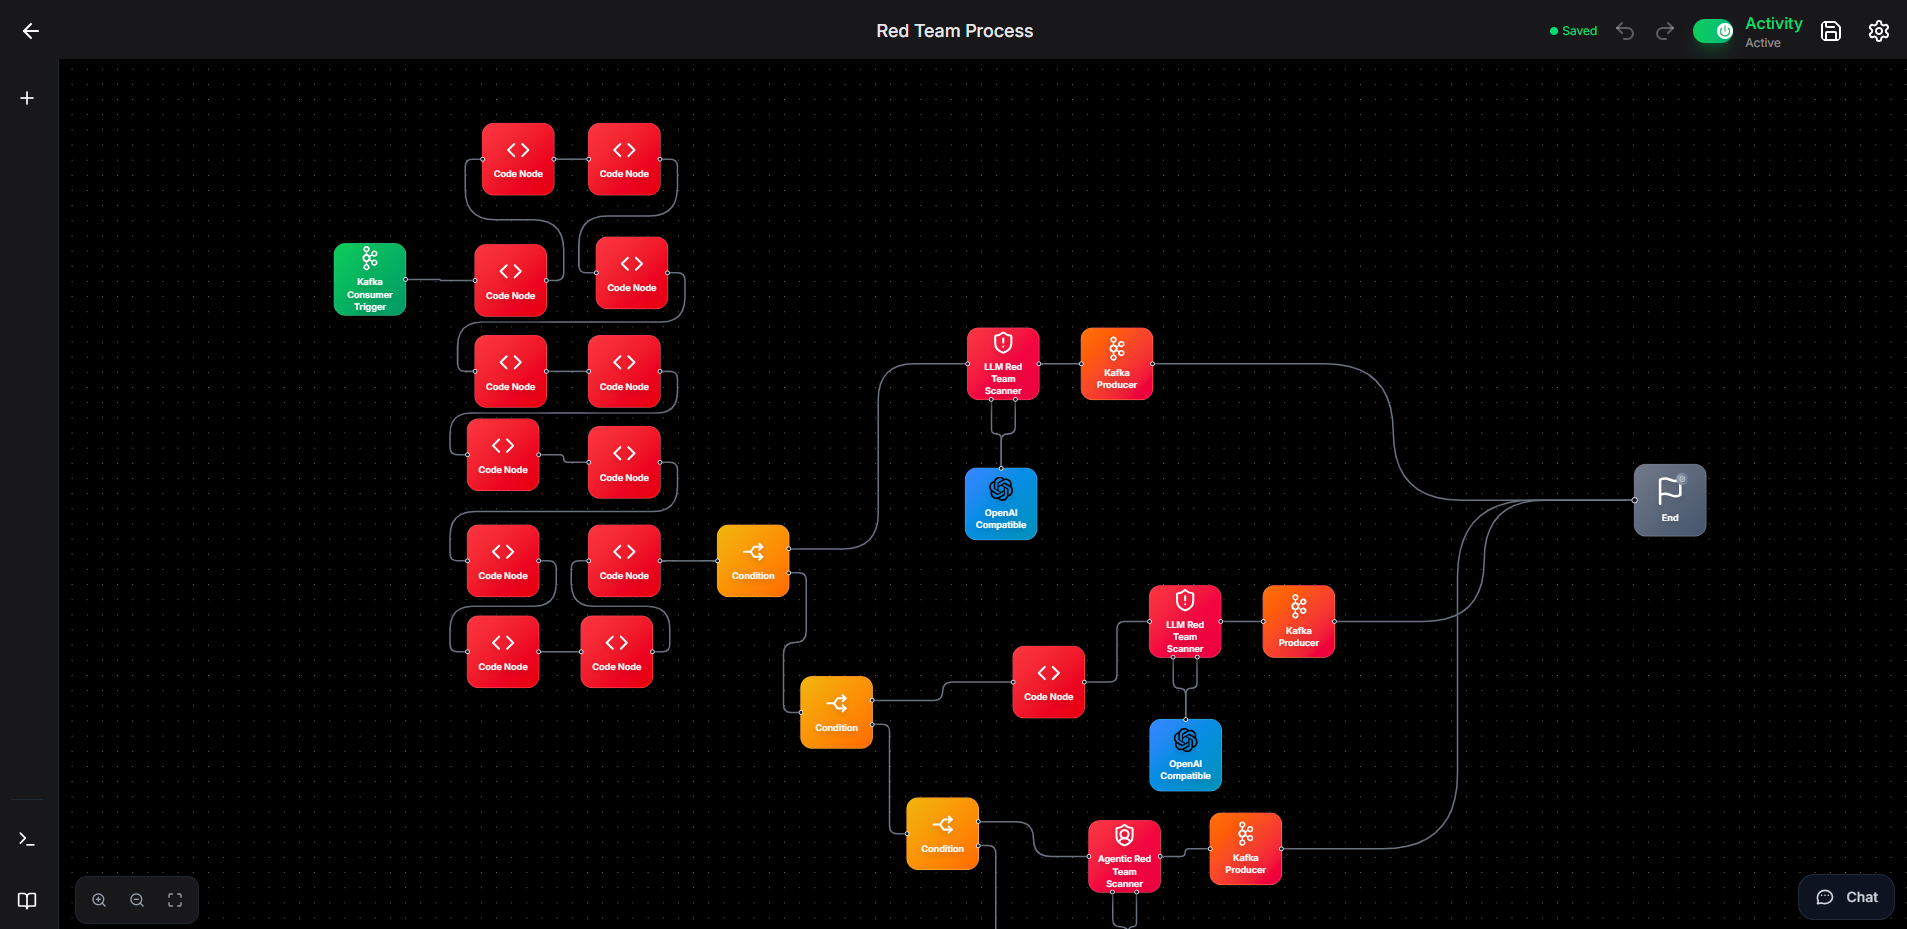This screenshot has width=1907, height=929.
Task: Select the lower OpenAI Compatible node
Action: coord(1186,755)
